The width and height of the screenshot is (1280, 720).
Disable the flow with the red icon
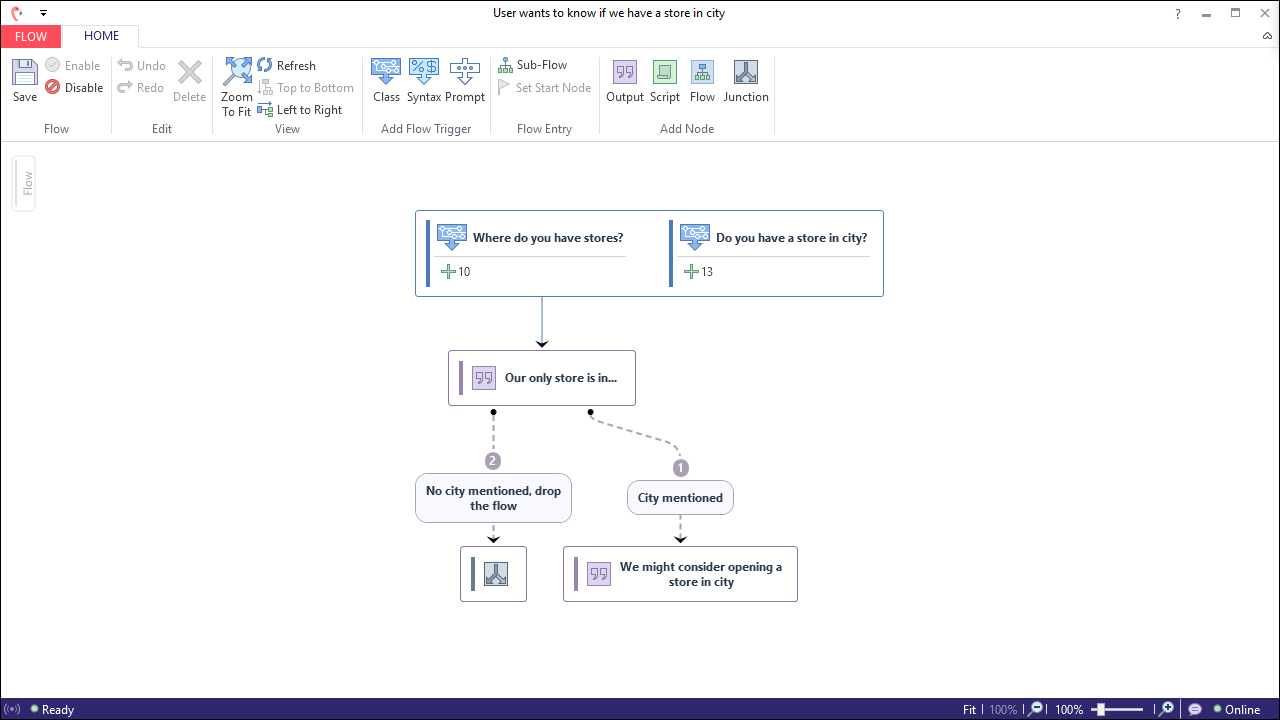74,87
